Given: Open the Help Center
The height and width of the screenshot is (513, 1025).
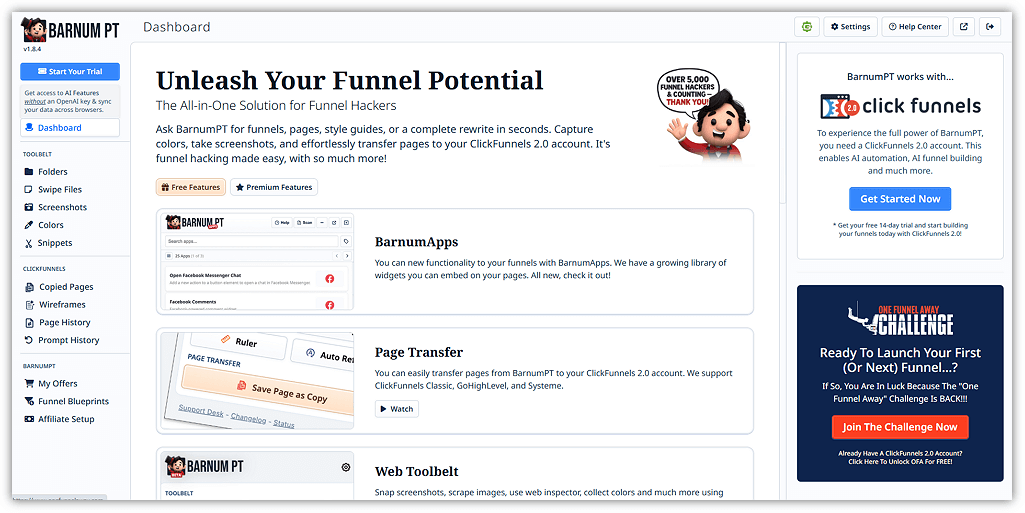Looking at the screenshot, I should tap(915, 27).
